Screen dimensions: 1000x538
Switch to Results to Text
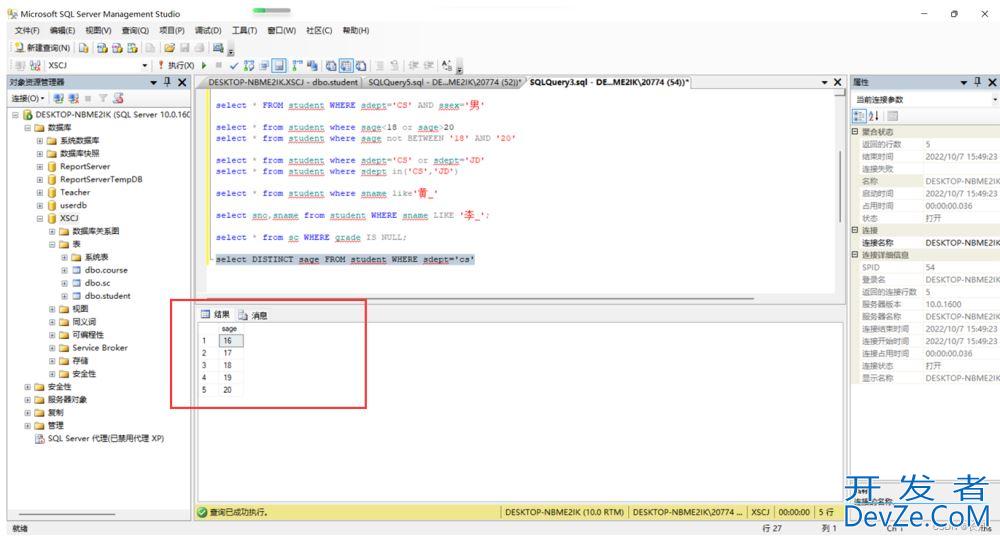331,65
